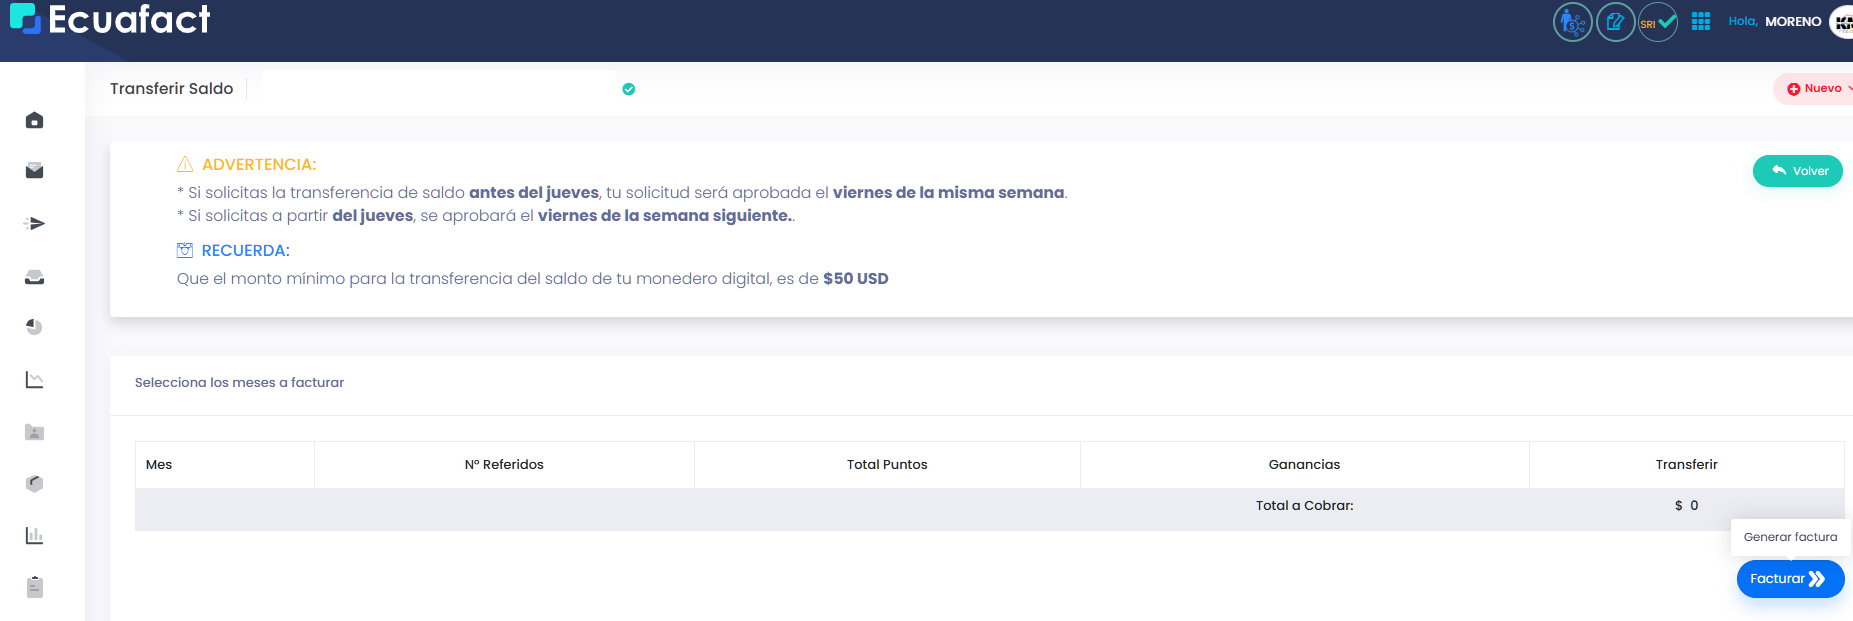Open the contacts folder icon in sidebar
The width and height of the screenshot is (1853, 621).
click(34, 432)
